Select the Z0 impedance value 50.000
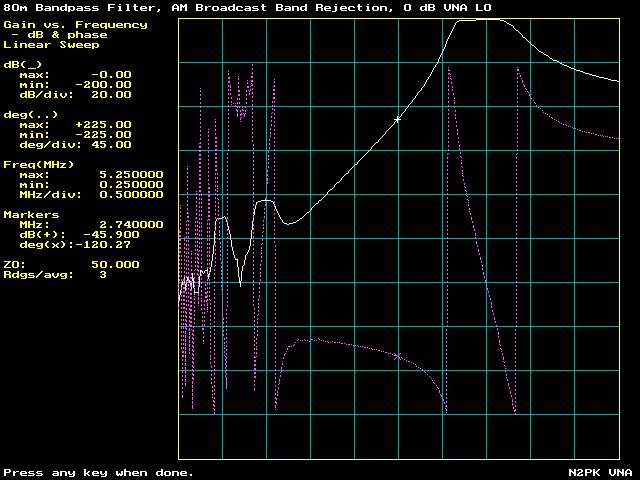The width and height of the screenshot is (640, 480). pos(114,265)
